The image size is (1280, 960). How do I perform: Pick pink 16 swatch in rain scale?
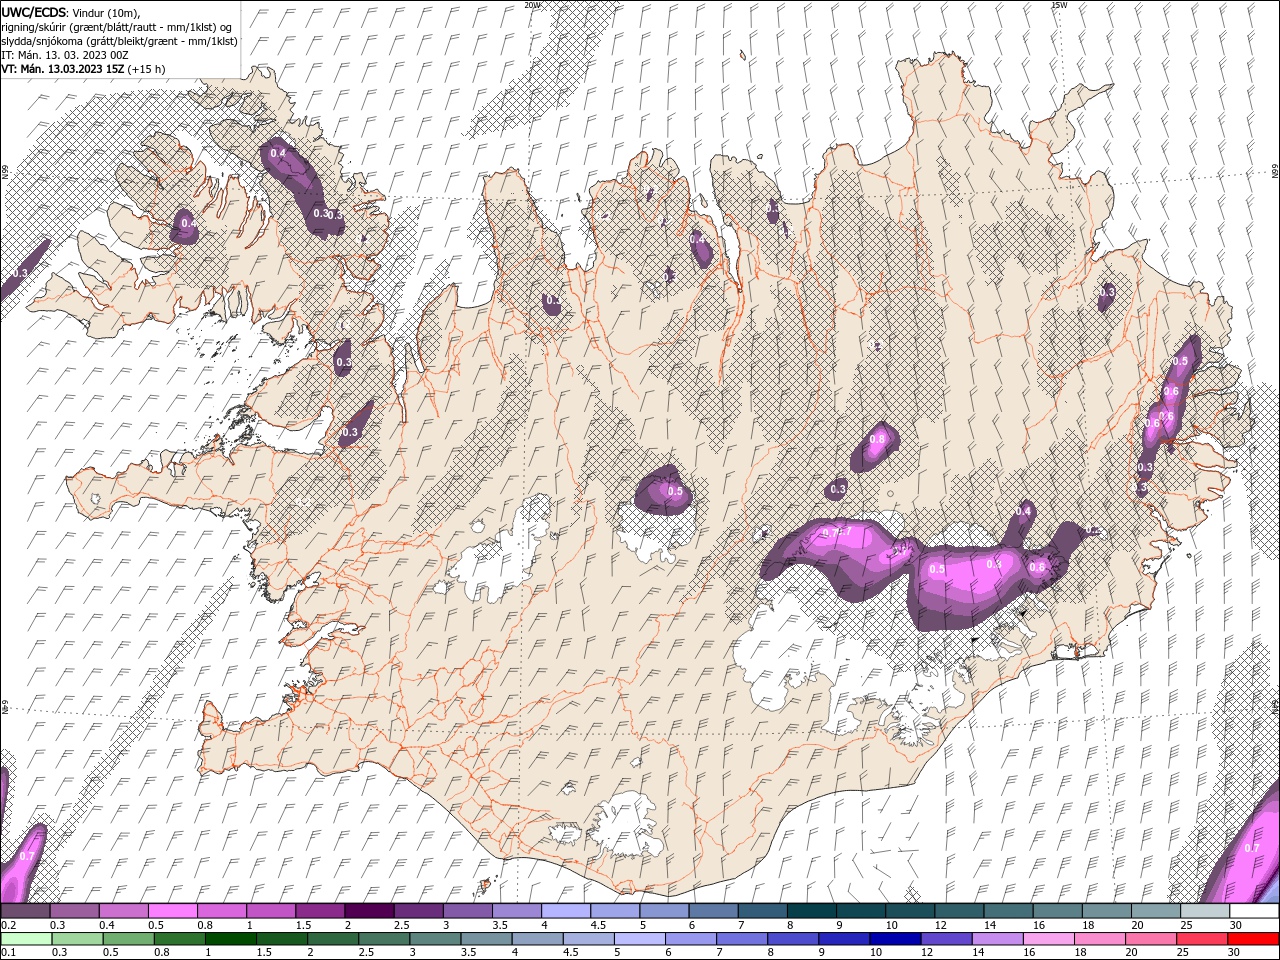coord(1049,939)
